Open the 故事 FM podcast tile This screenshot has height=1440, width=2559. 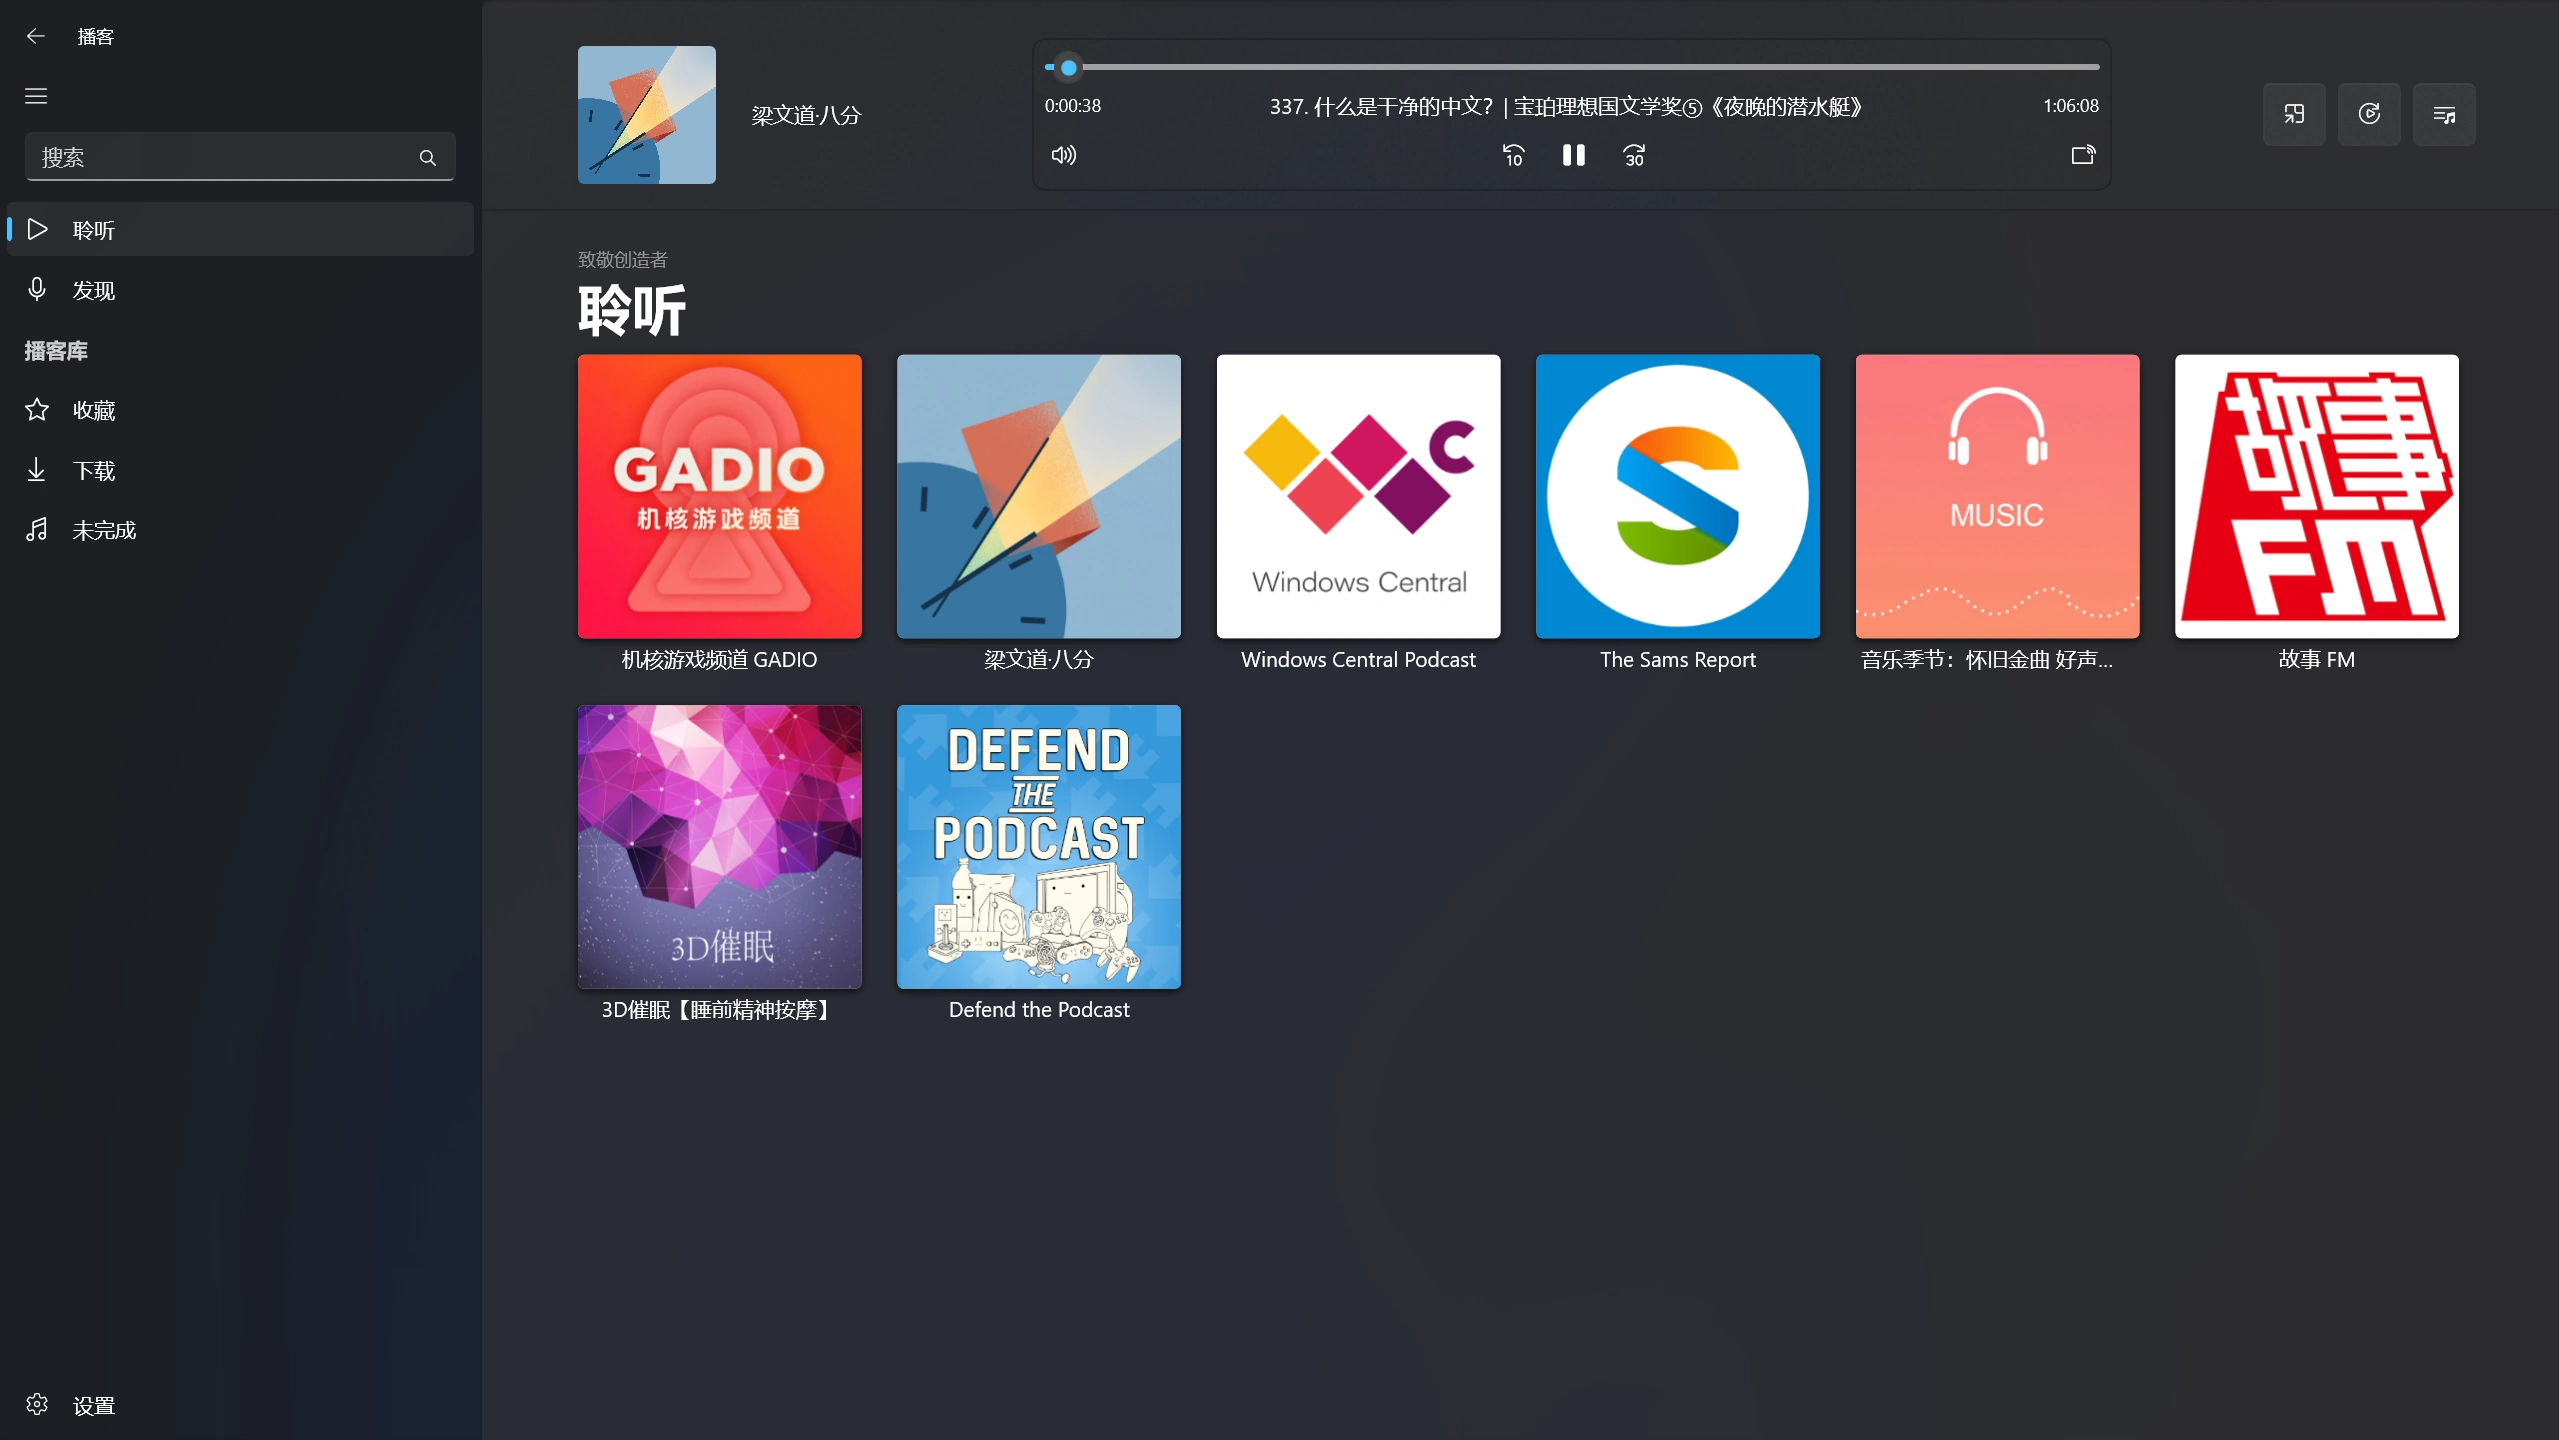point(2317,514)
